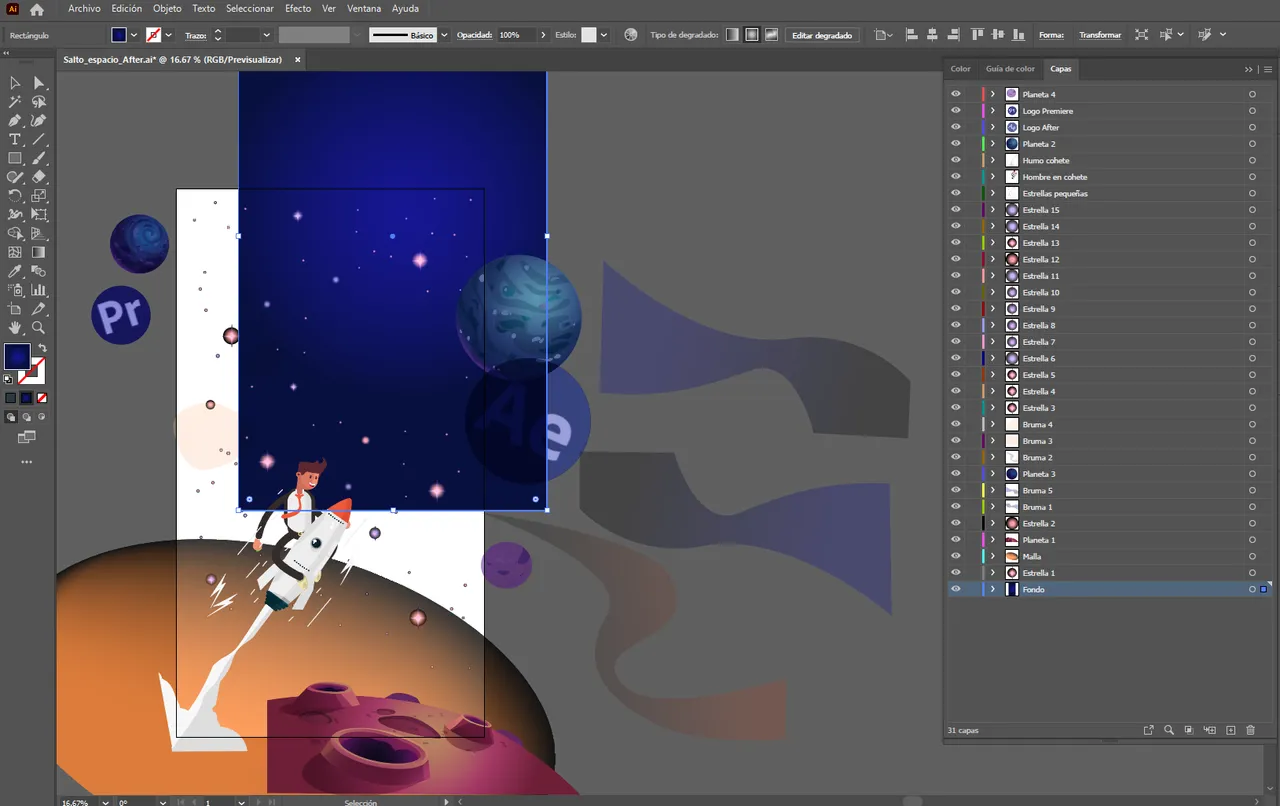1280x806 pixels.
Task: Select the Eyedropper tool
Action: click(x=15, y=271)
